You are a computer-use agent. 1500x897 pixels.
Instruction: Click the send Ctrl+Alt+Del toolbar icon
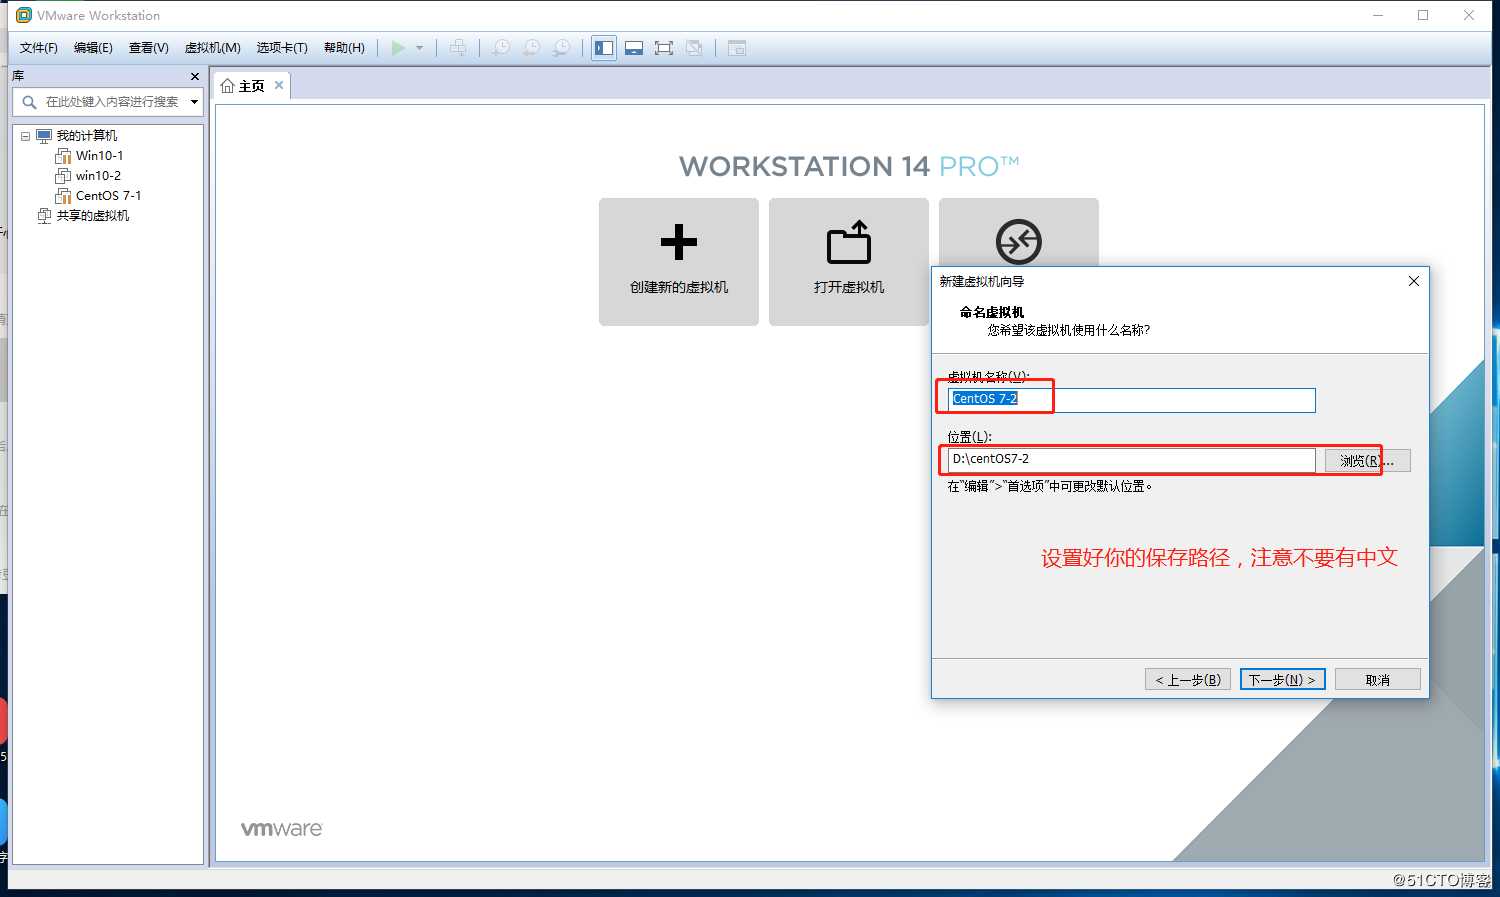pyautogui.click(x=458, y=48)
